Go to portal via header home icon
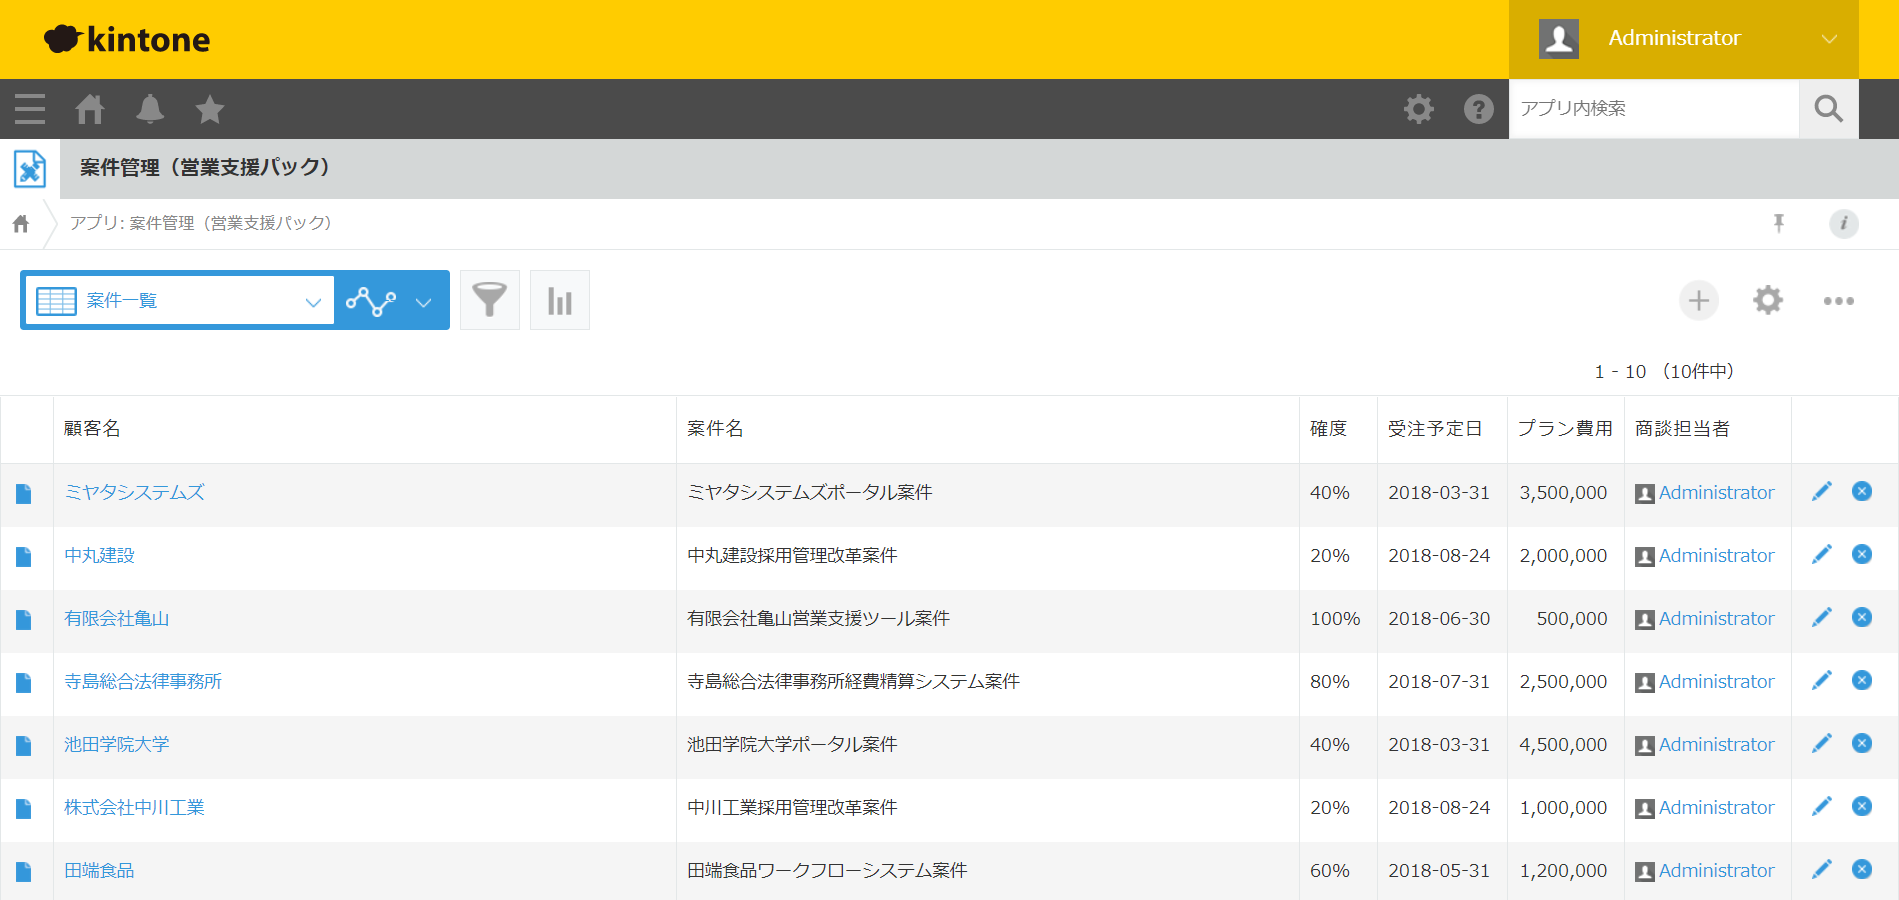 pyautogui.click(x=90, y=108)
